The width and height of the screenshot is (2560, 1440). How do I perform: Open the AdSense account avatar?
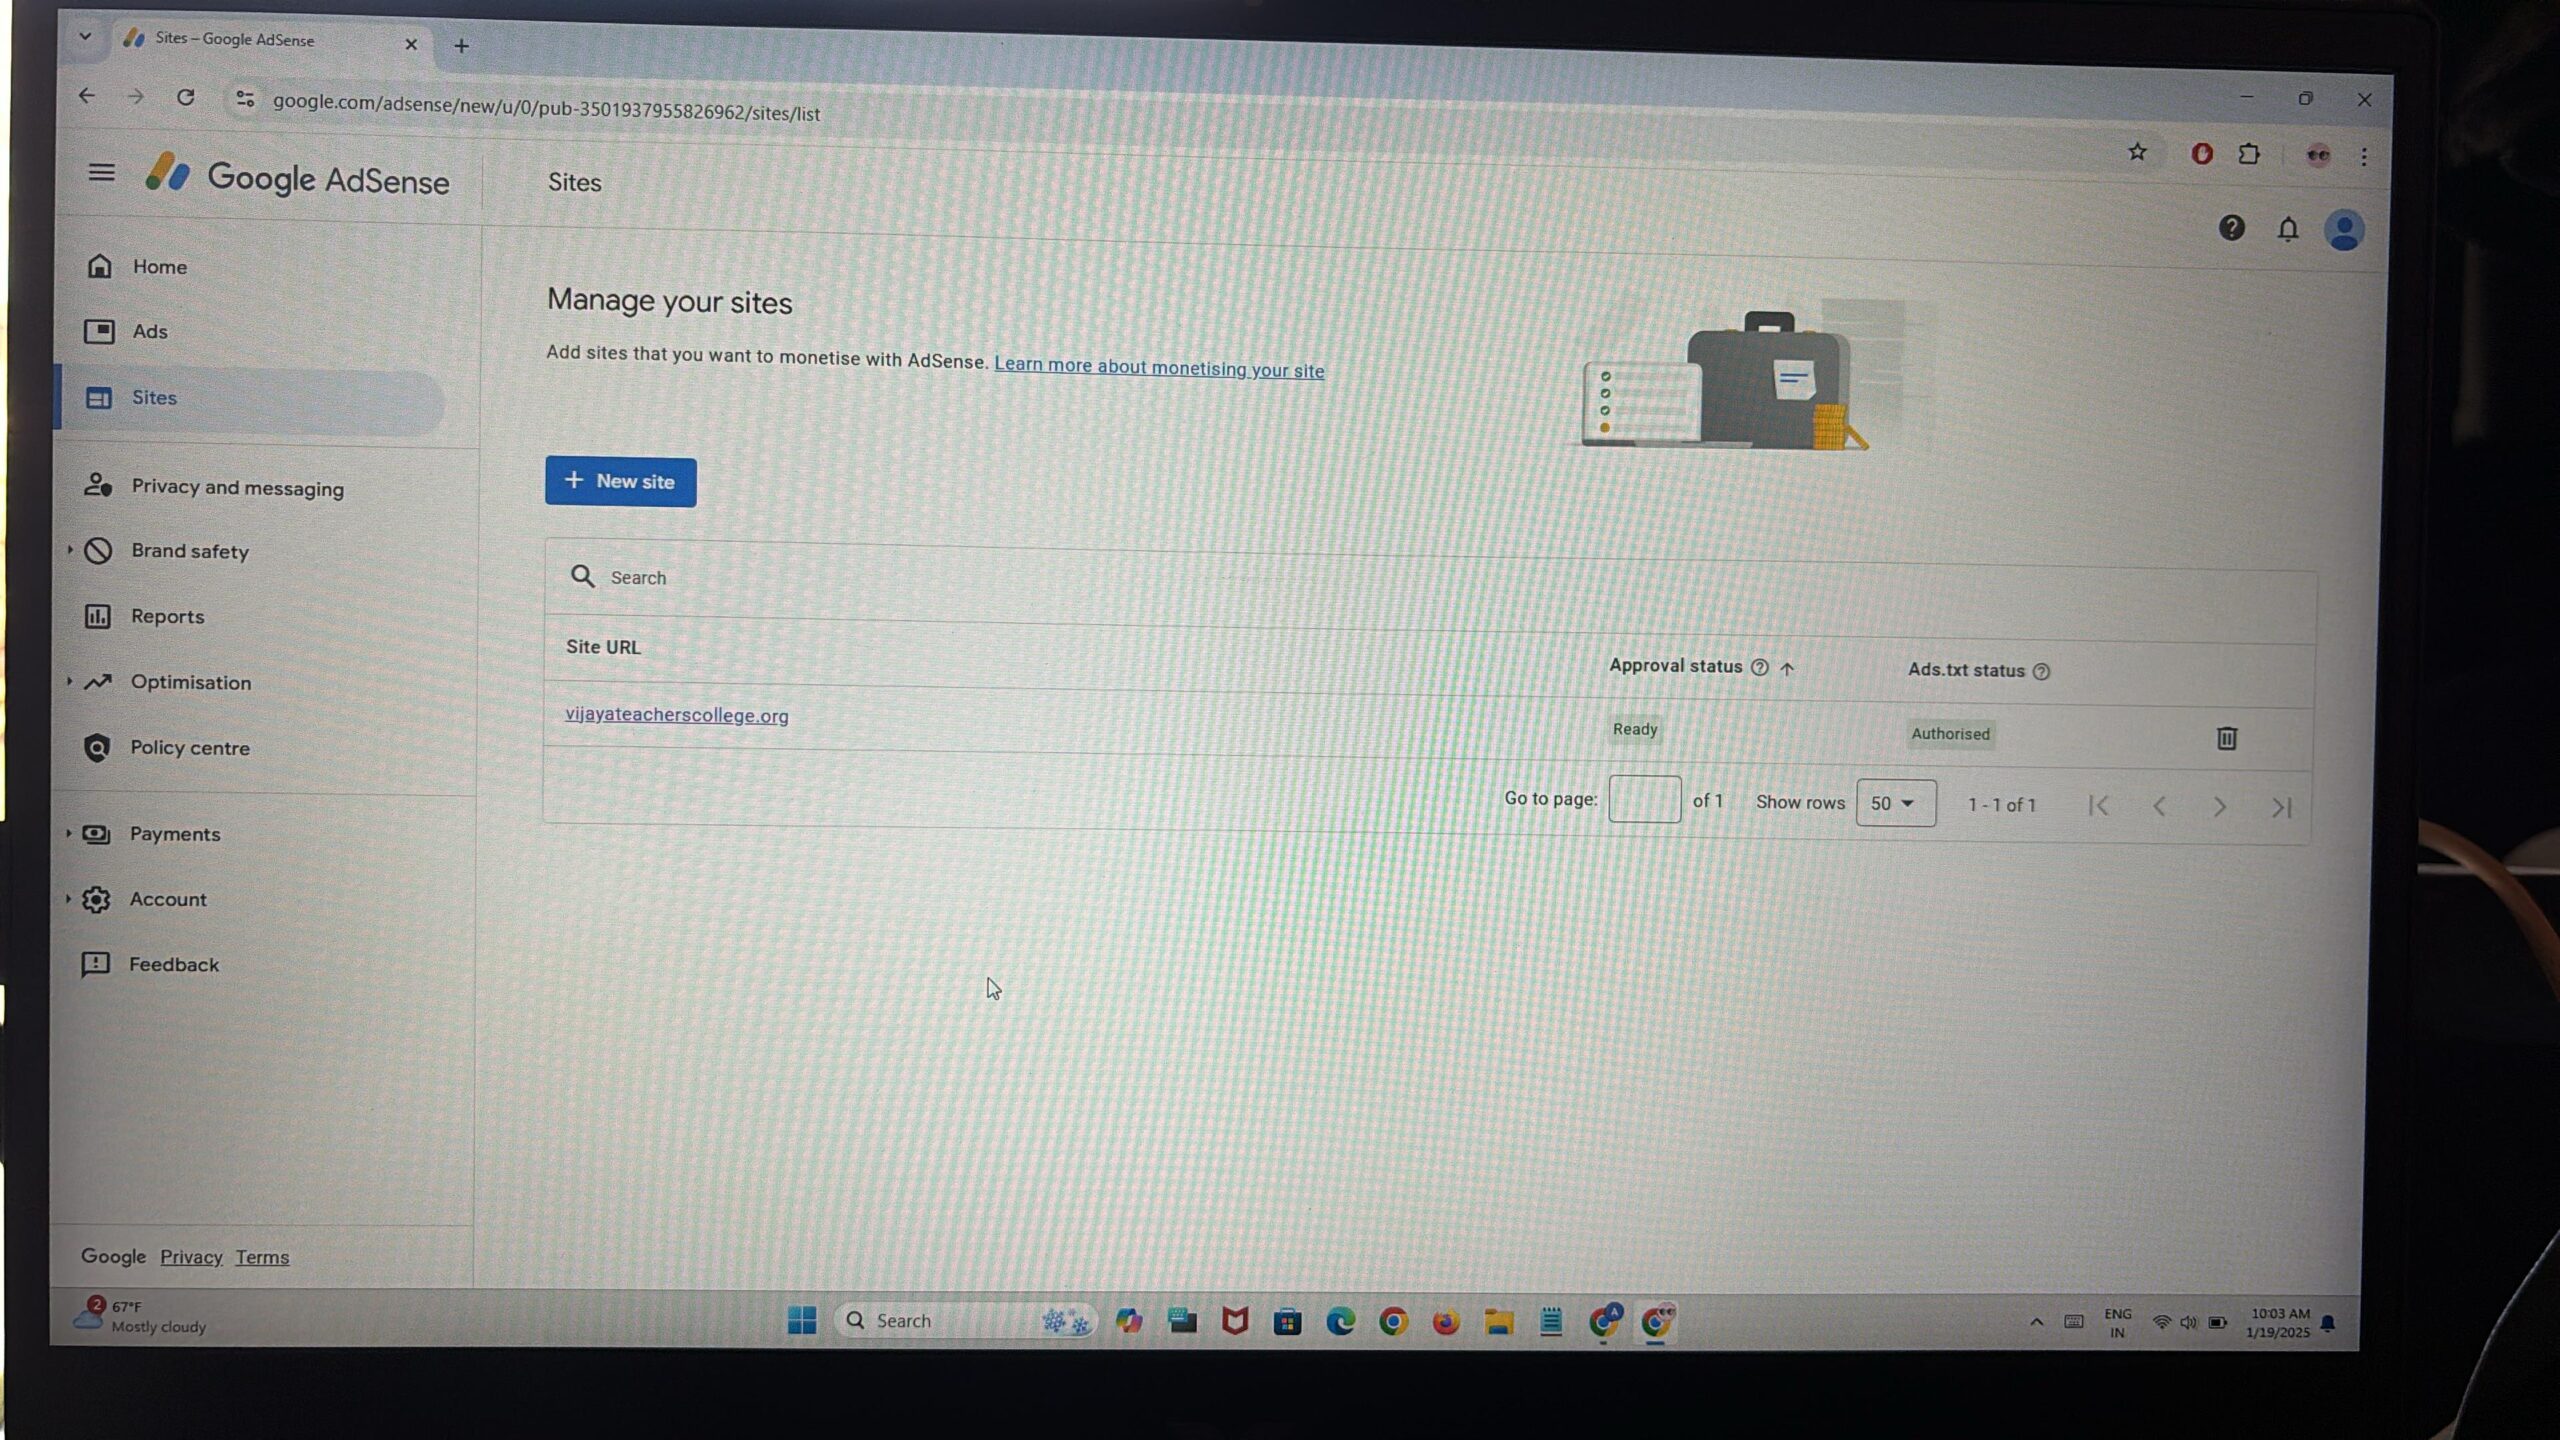coord(2344,231)
